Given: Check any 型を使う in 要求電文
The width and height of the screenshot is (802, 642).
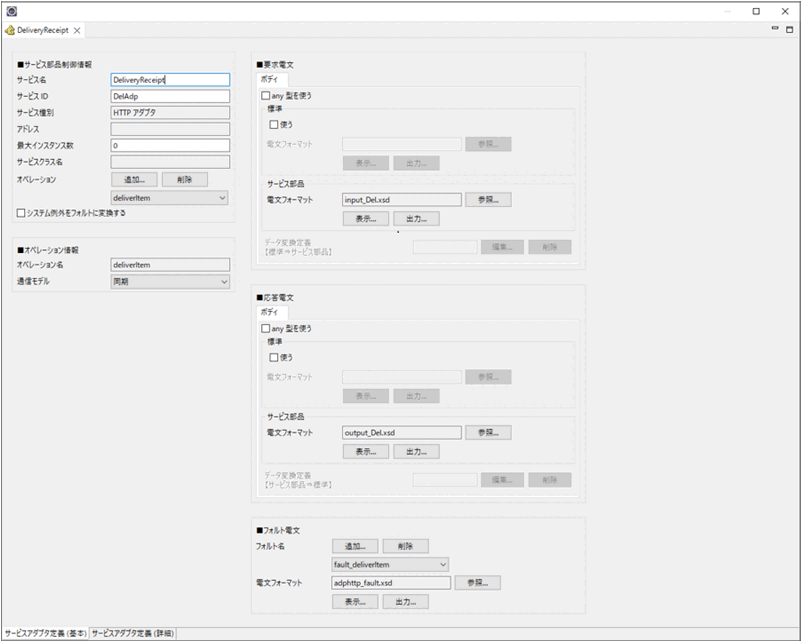Looking at the screenshot, I should click(265, 96).
